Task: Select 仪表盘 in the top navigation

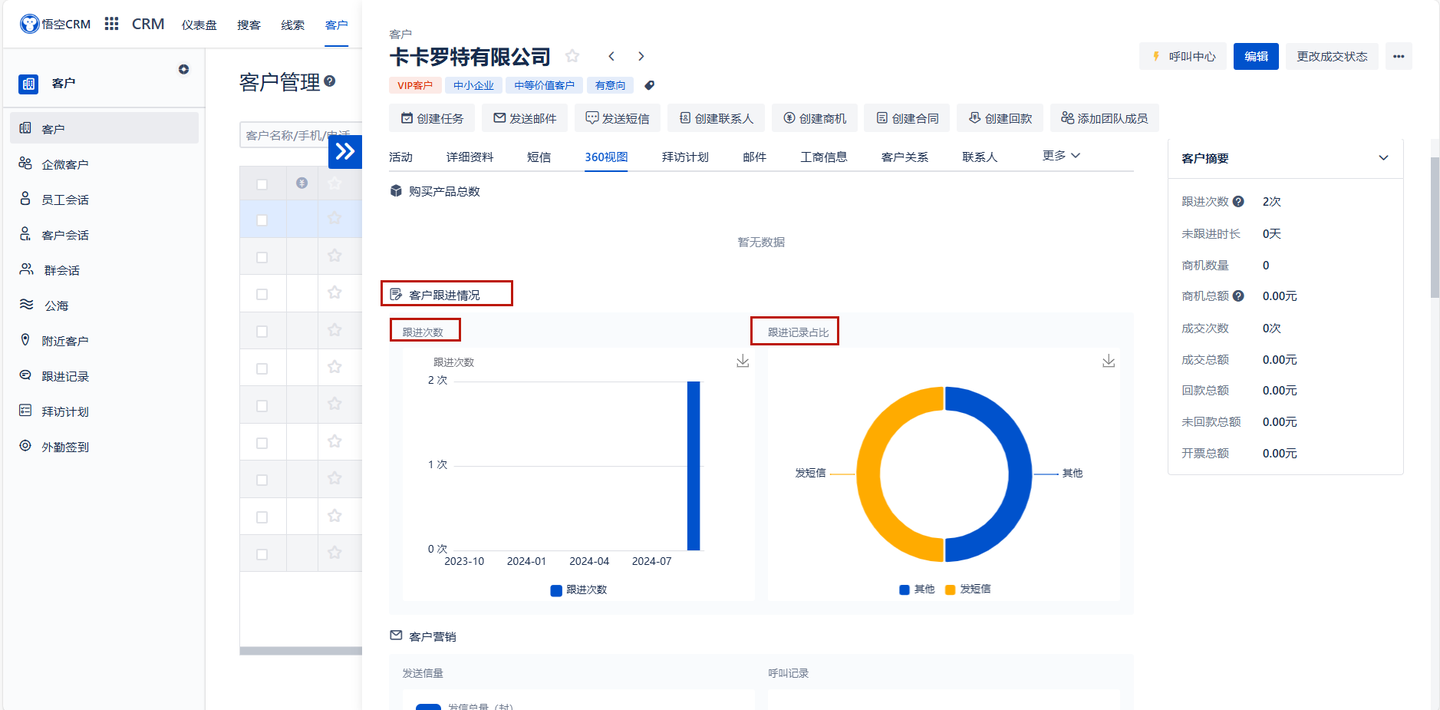Action: (x=199, y=23)
